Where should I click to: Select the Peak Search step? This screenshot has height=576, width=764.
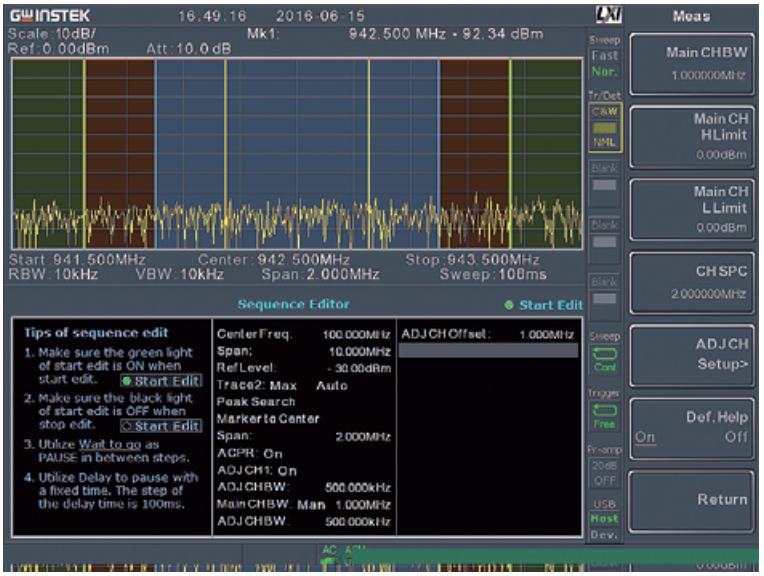click(256, 402)
